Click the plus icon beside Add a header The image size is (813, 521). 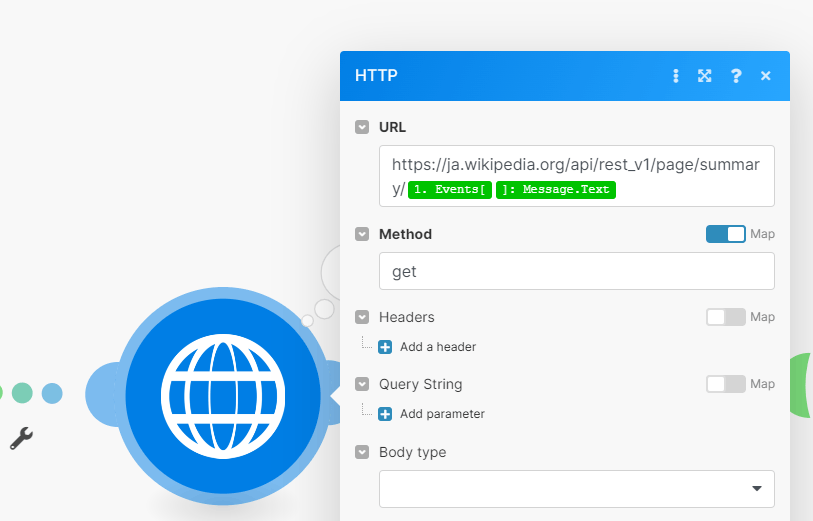click(385, 347)
